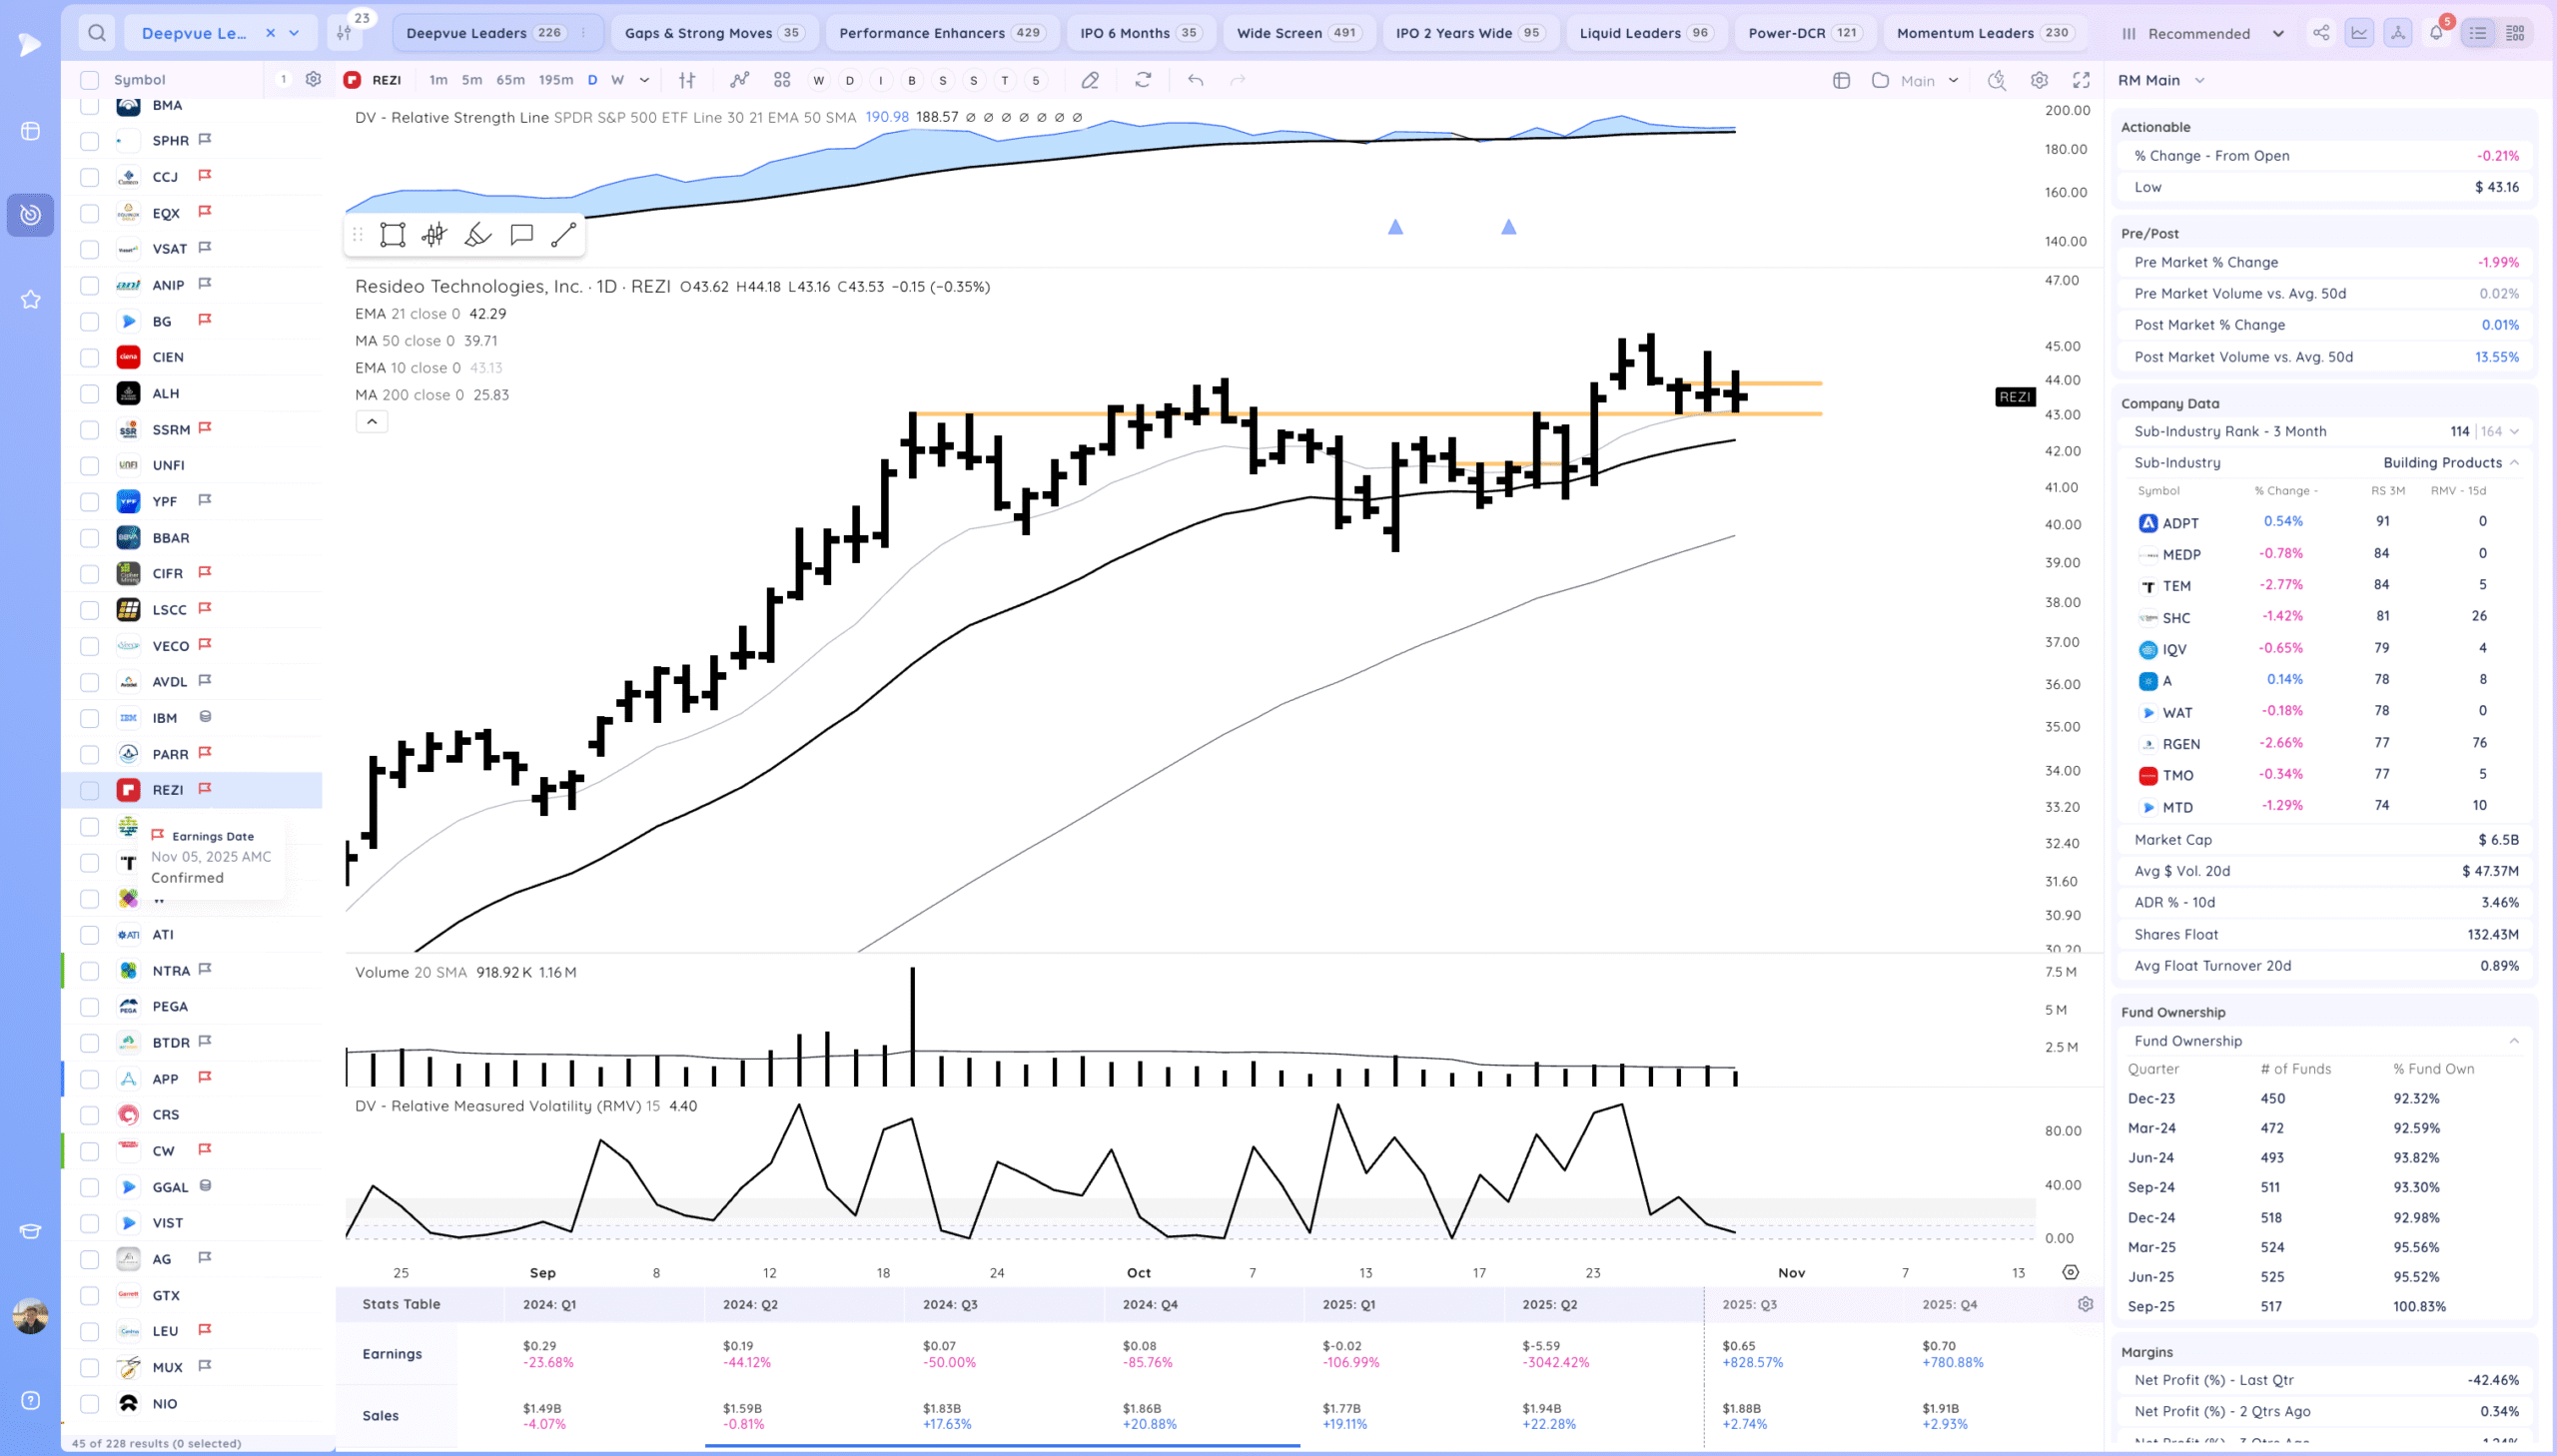
Task: Select the trend line drawing tool
Action: click(563, 235)
